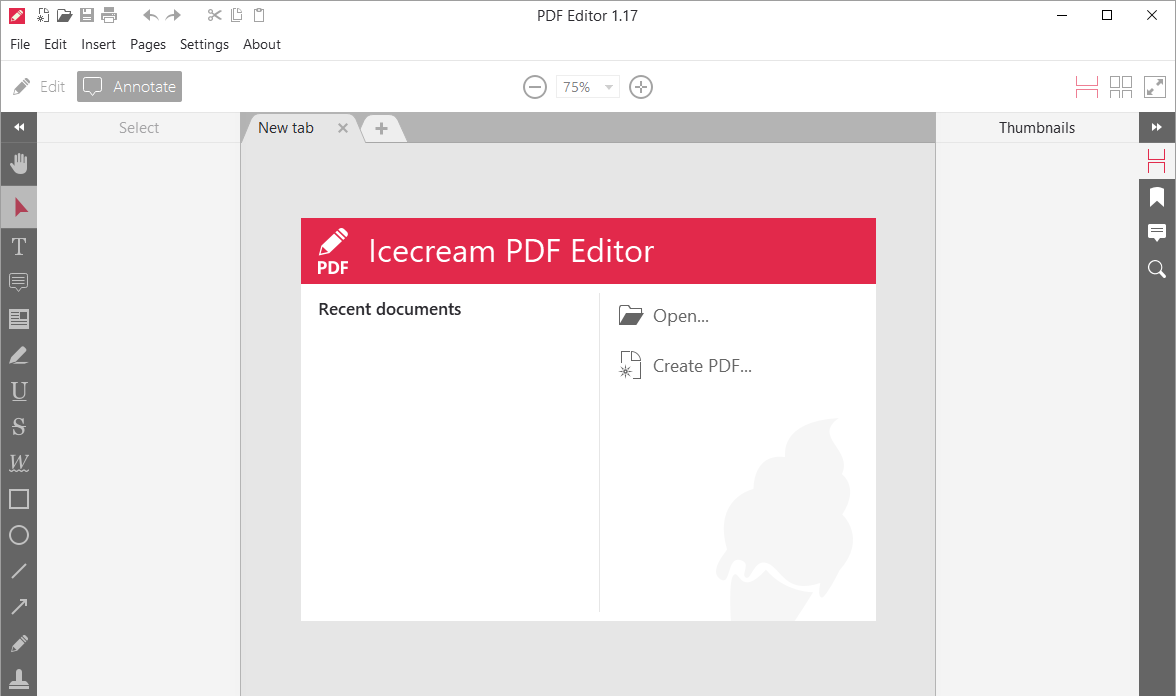Zoom out with the minus button
Viewport: 1176px width, 696px height.
pyautogui.click(x=535, y=87)
